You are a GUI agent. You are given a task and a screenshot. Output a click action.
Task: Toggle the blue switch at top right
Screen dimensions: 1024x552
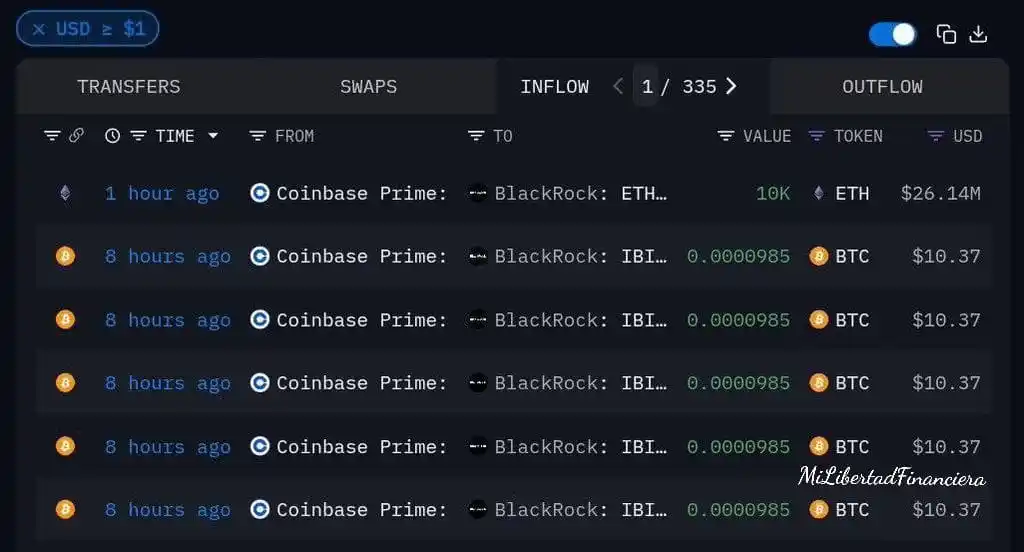892,34
